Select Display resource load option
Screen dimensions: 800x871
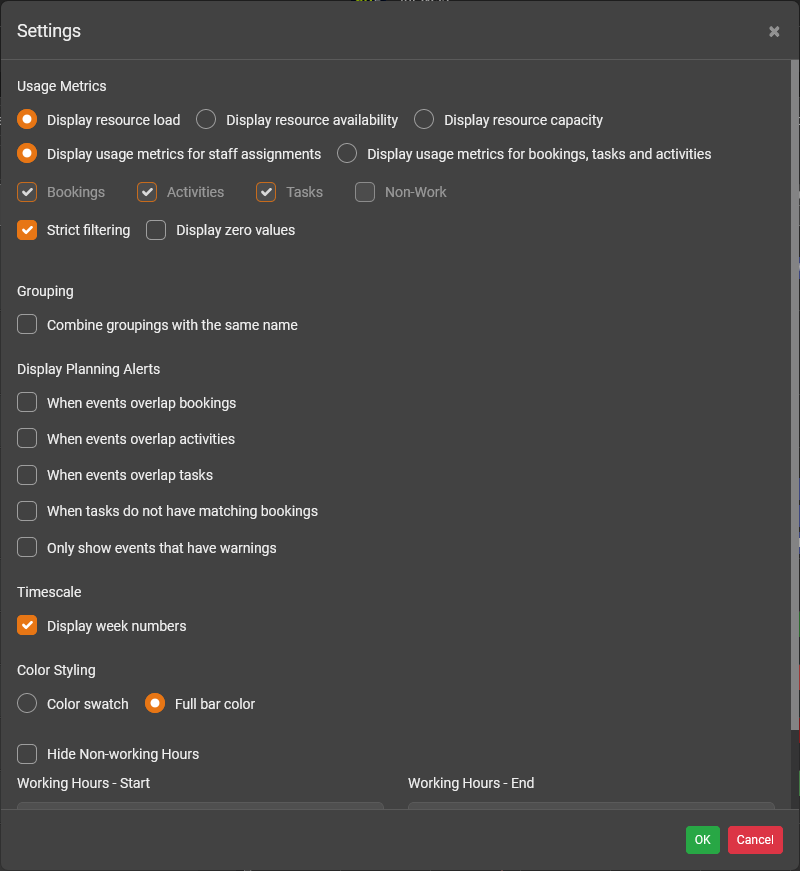pyautogui.click(x=28, y=120)
